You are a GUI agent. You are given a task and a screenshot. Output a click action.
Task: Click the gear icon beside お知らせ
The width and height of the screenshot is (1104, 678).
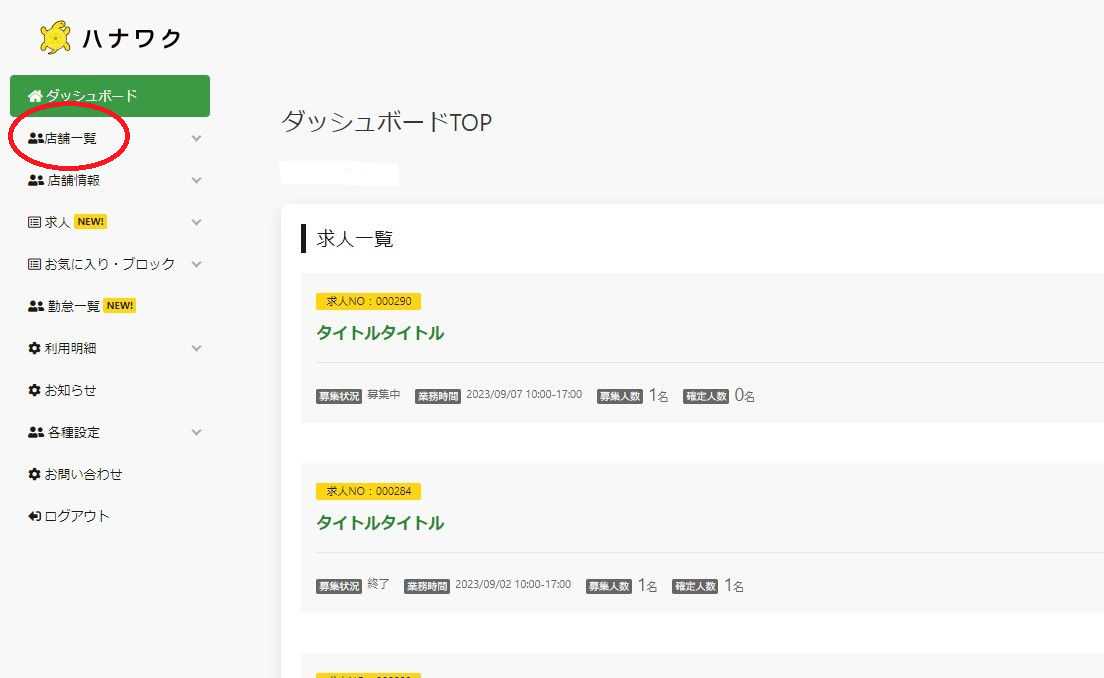tap(33, 390)
